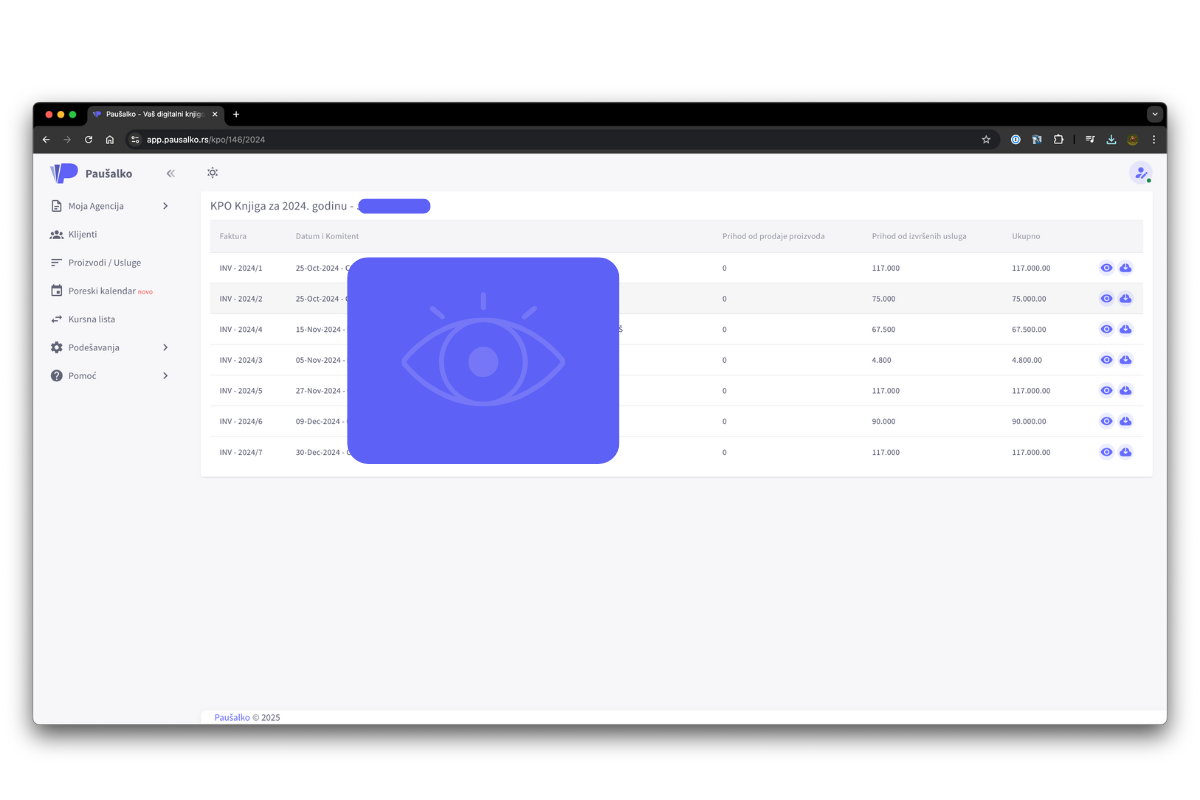Download the INV - 2024/3 invoice
1200x800 pixels.
(x=1125, y=360)
